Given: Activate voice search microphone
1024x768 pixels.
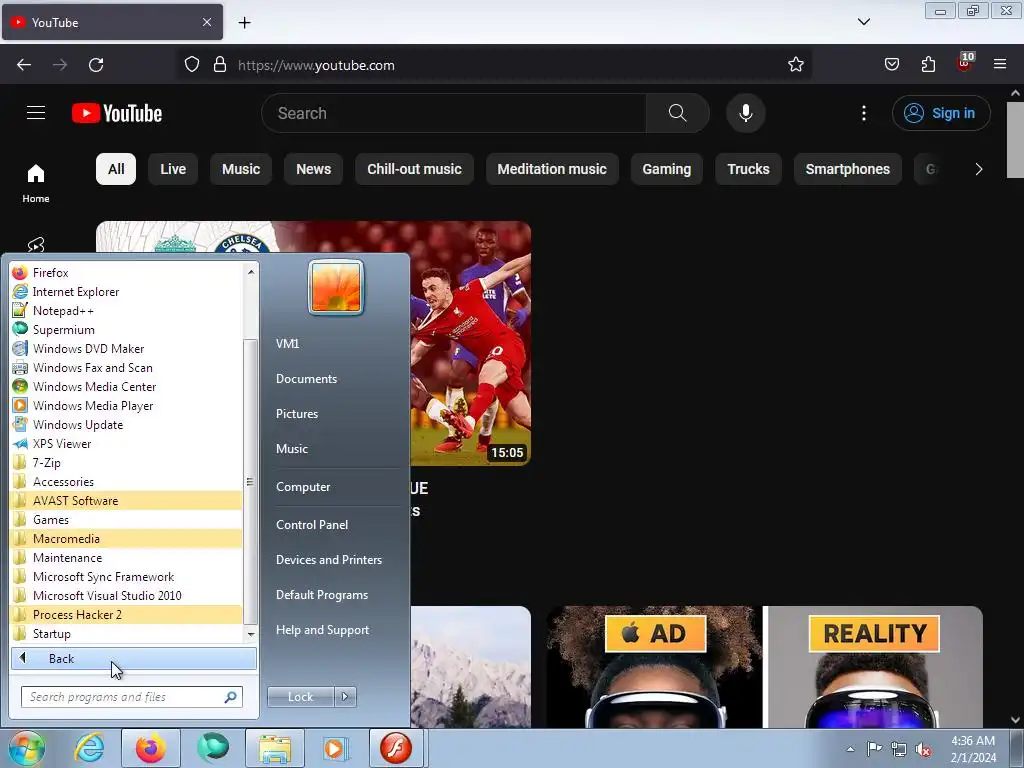Looking at the screenshot, I should coord(745,113).
